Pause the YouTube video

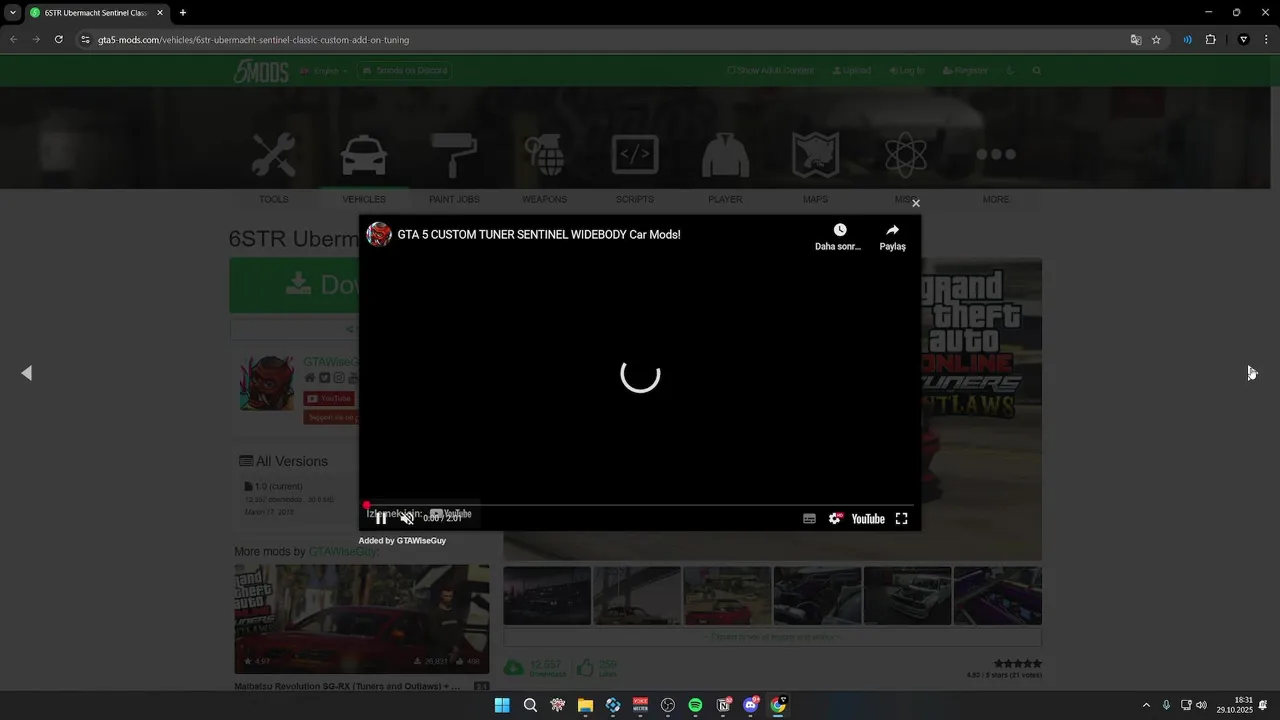click(x=381, y=518)
